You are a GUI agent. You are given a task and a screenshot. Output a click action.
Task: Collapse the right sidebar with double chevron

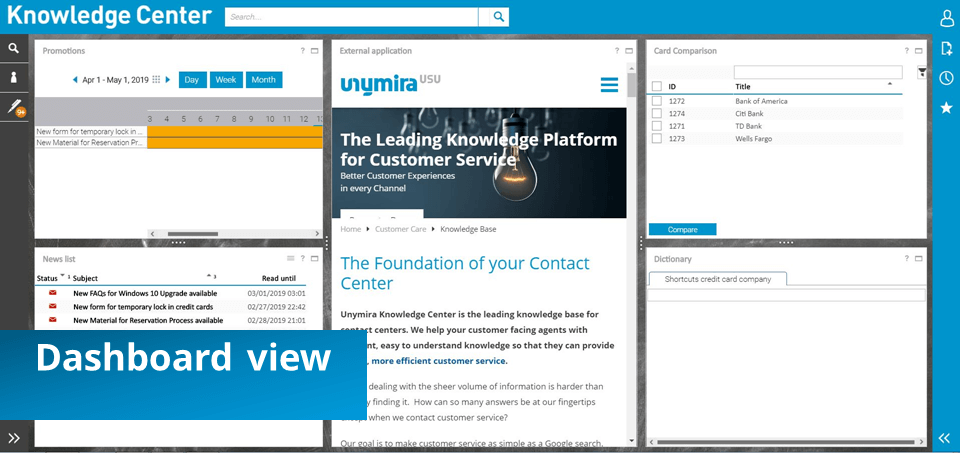(x=945, y=438)
